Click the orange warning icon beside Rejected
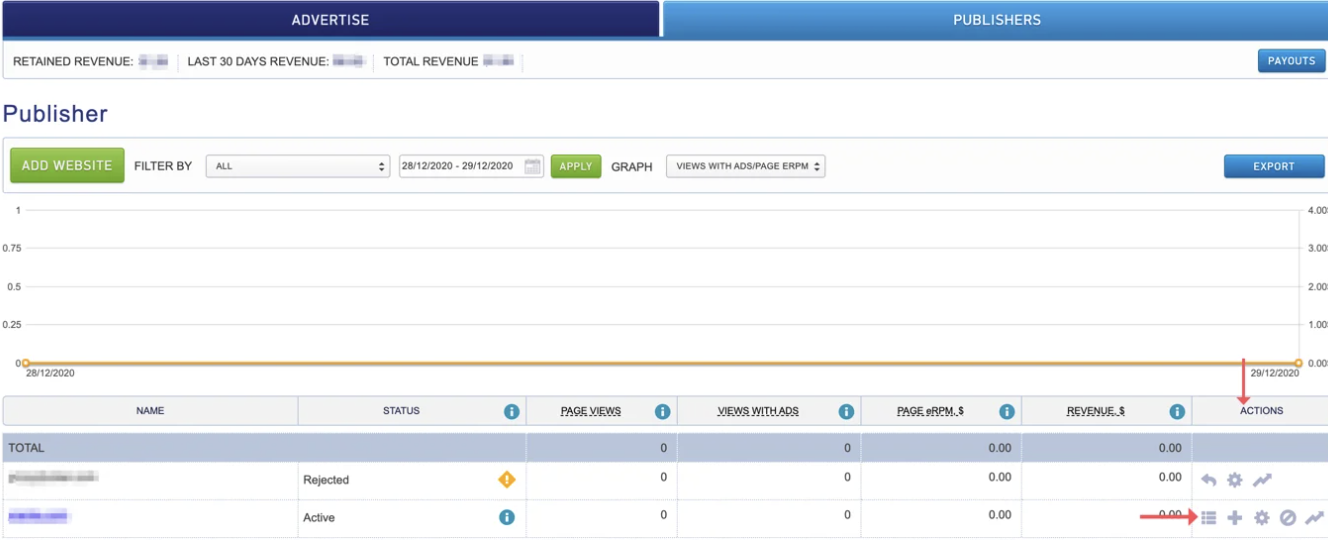 (x=507, y=480)
